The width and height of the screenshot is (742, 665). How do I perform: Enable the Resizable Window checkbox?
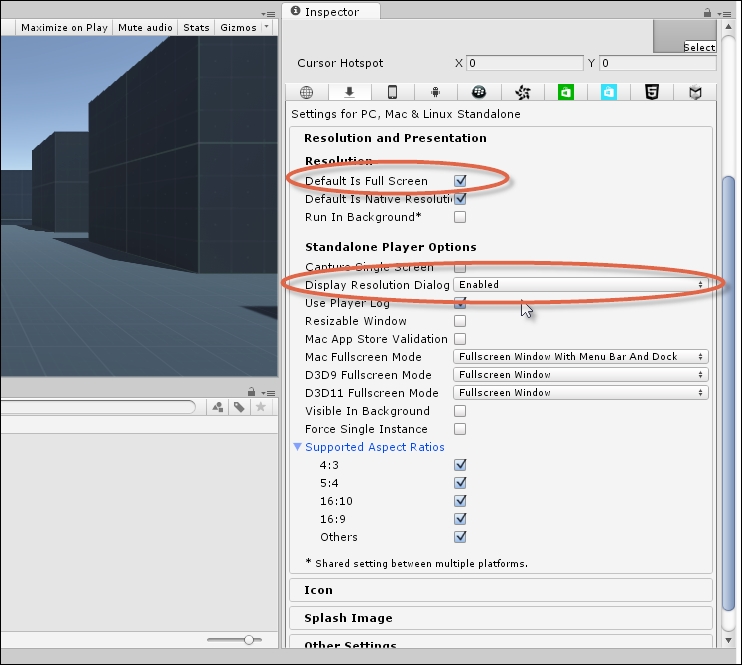[460, 321]
